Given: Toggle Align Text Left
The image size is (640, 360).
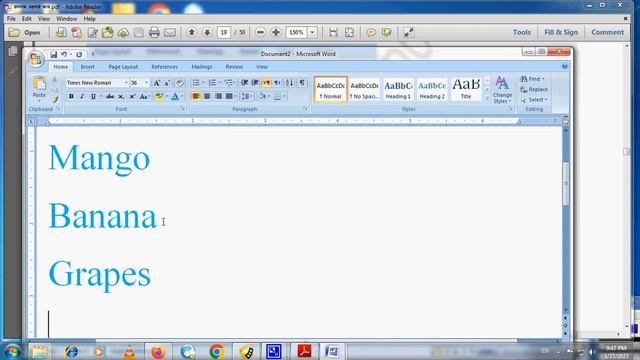Looking at the screenshot, I should (196, 96).
